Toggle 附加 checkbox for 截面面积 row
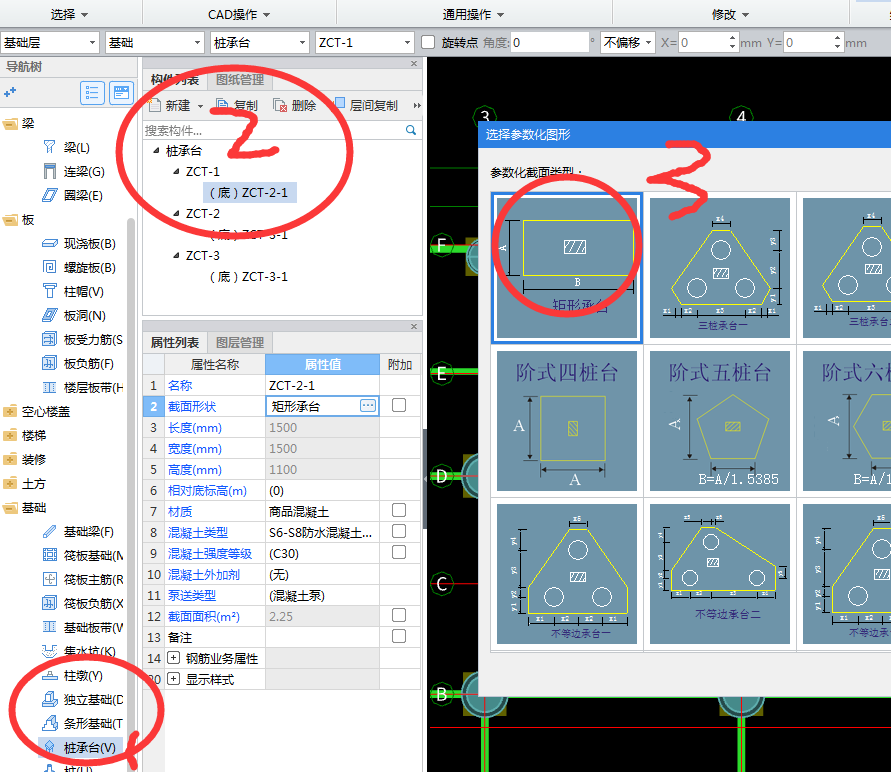 399,615
